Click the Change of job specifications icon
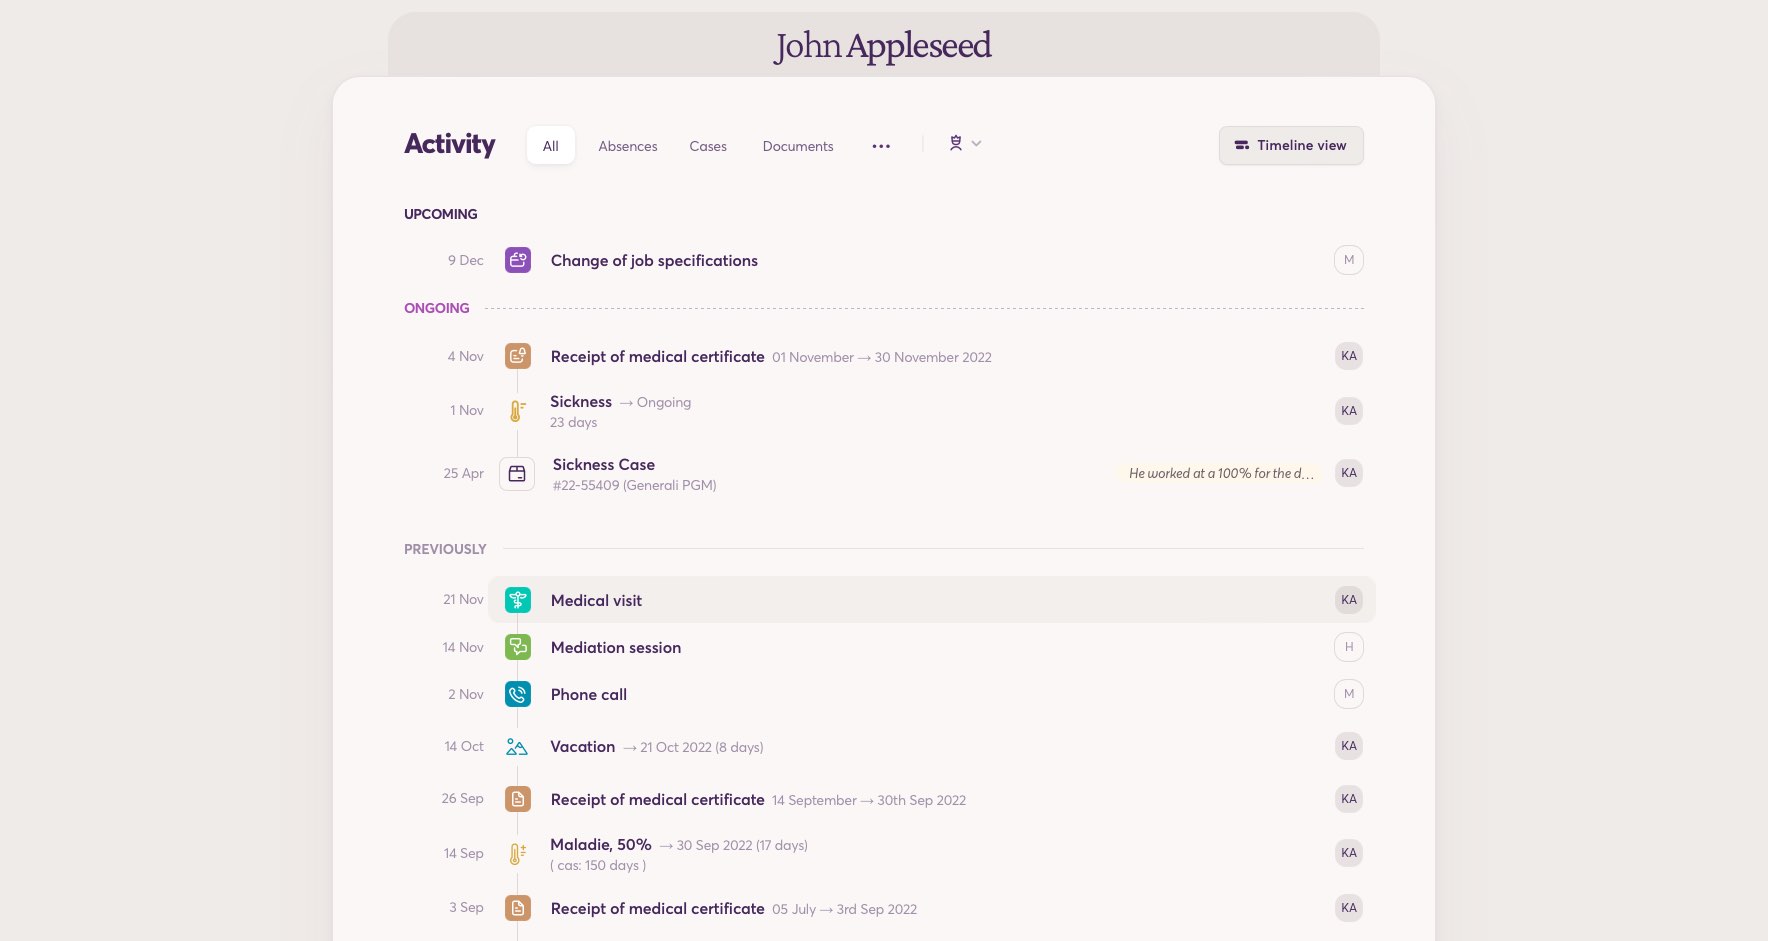The height and width of the screenshot is (941, 1768). (518, 260)
